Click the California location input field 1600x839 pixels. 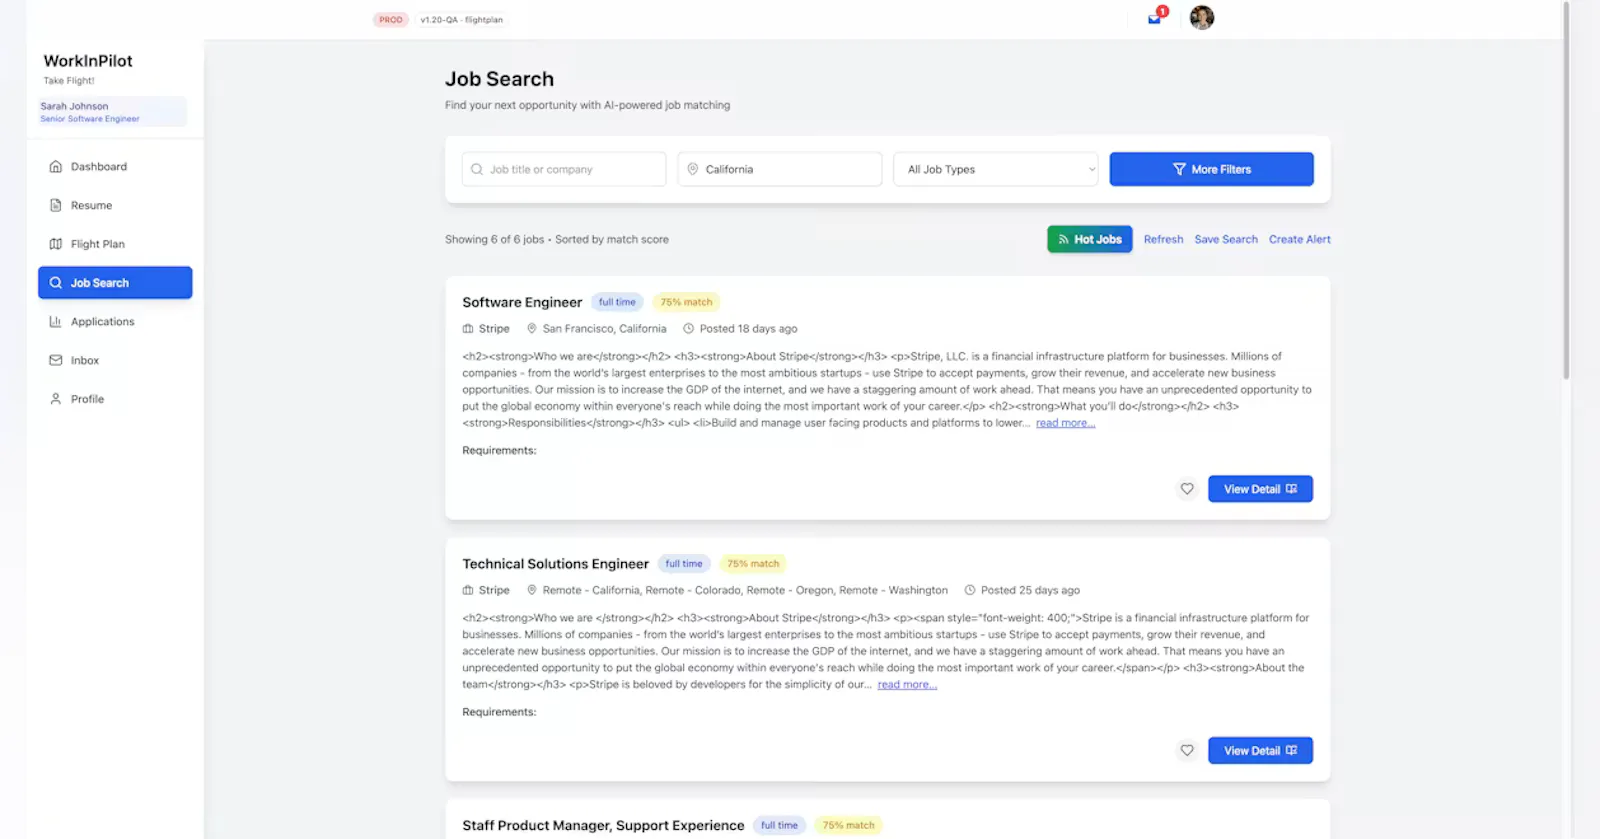pyautogui.click(x=780, y=169)
